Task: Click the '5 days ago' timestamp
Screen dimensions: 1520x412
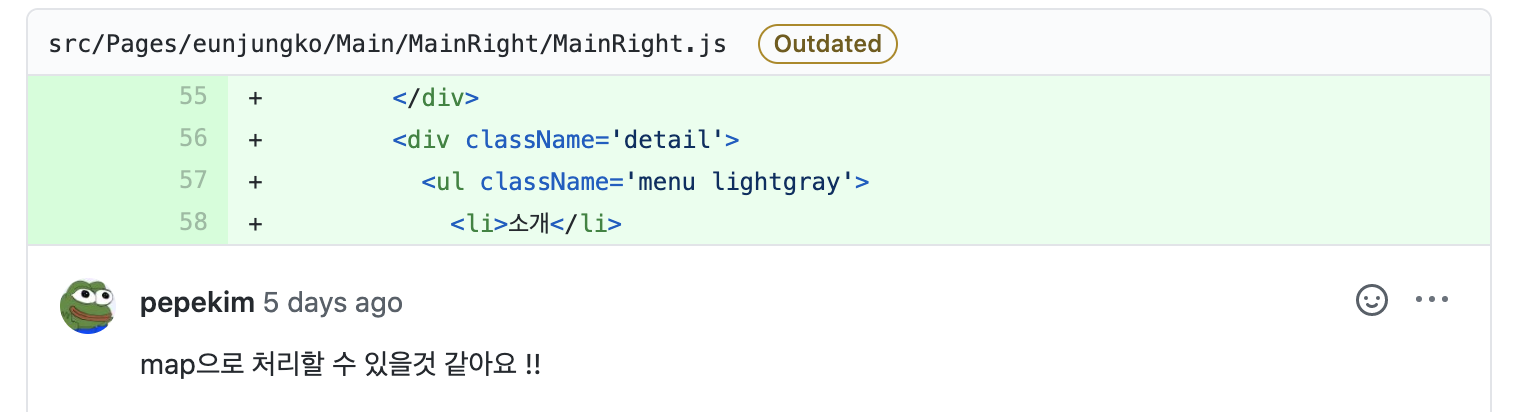Action: 333,303
